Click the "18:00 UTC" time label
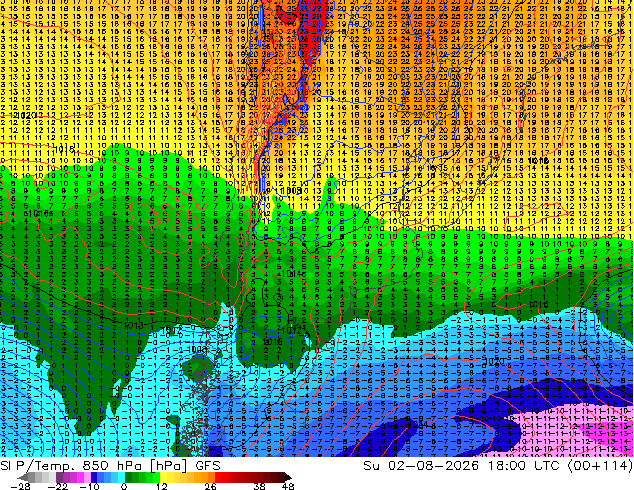This screenshot has height=490, width=634. tap(522, 466)
